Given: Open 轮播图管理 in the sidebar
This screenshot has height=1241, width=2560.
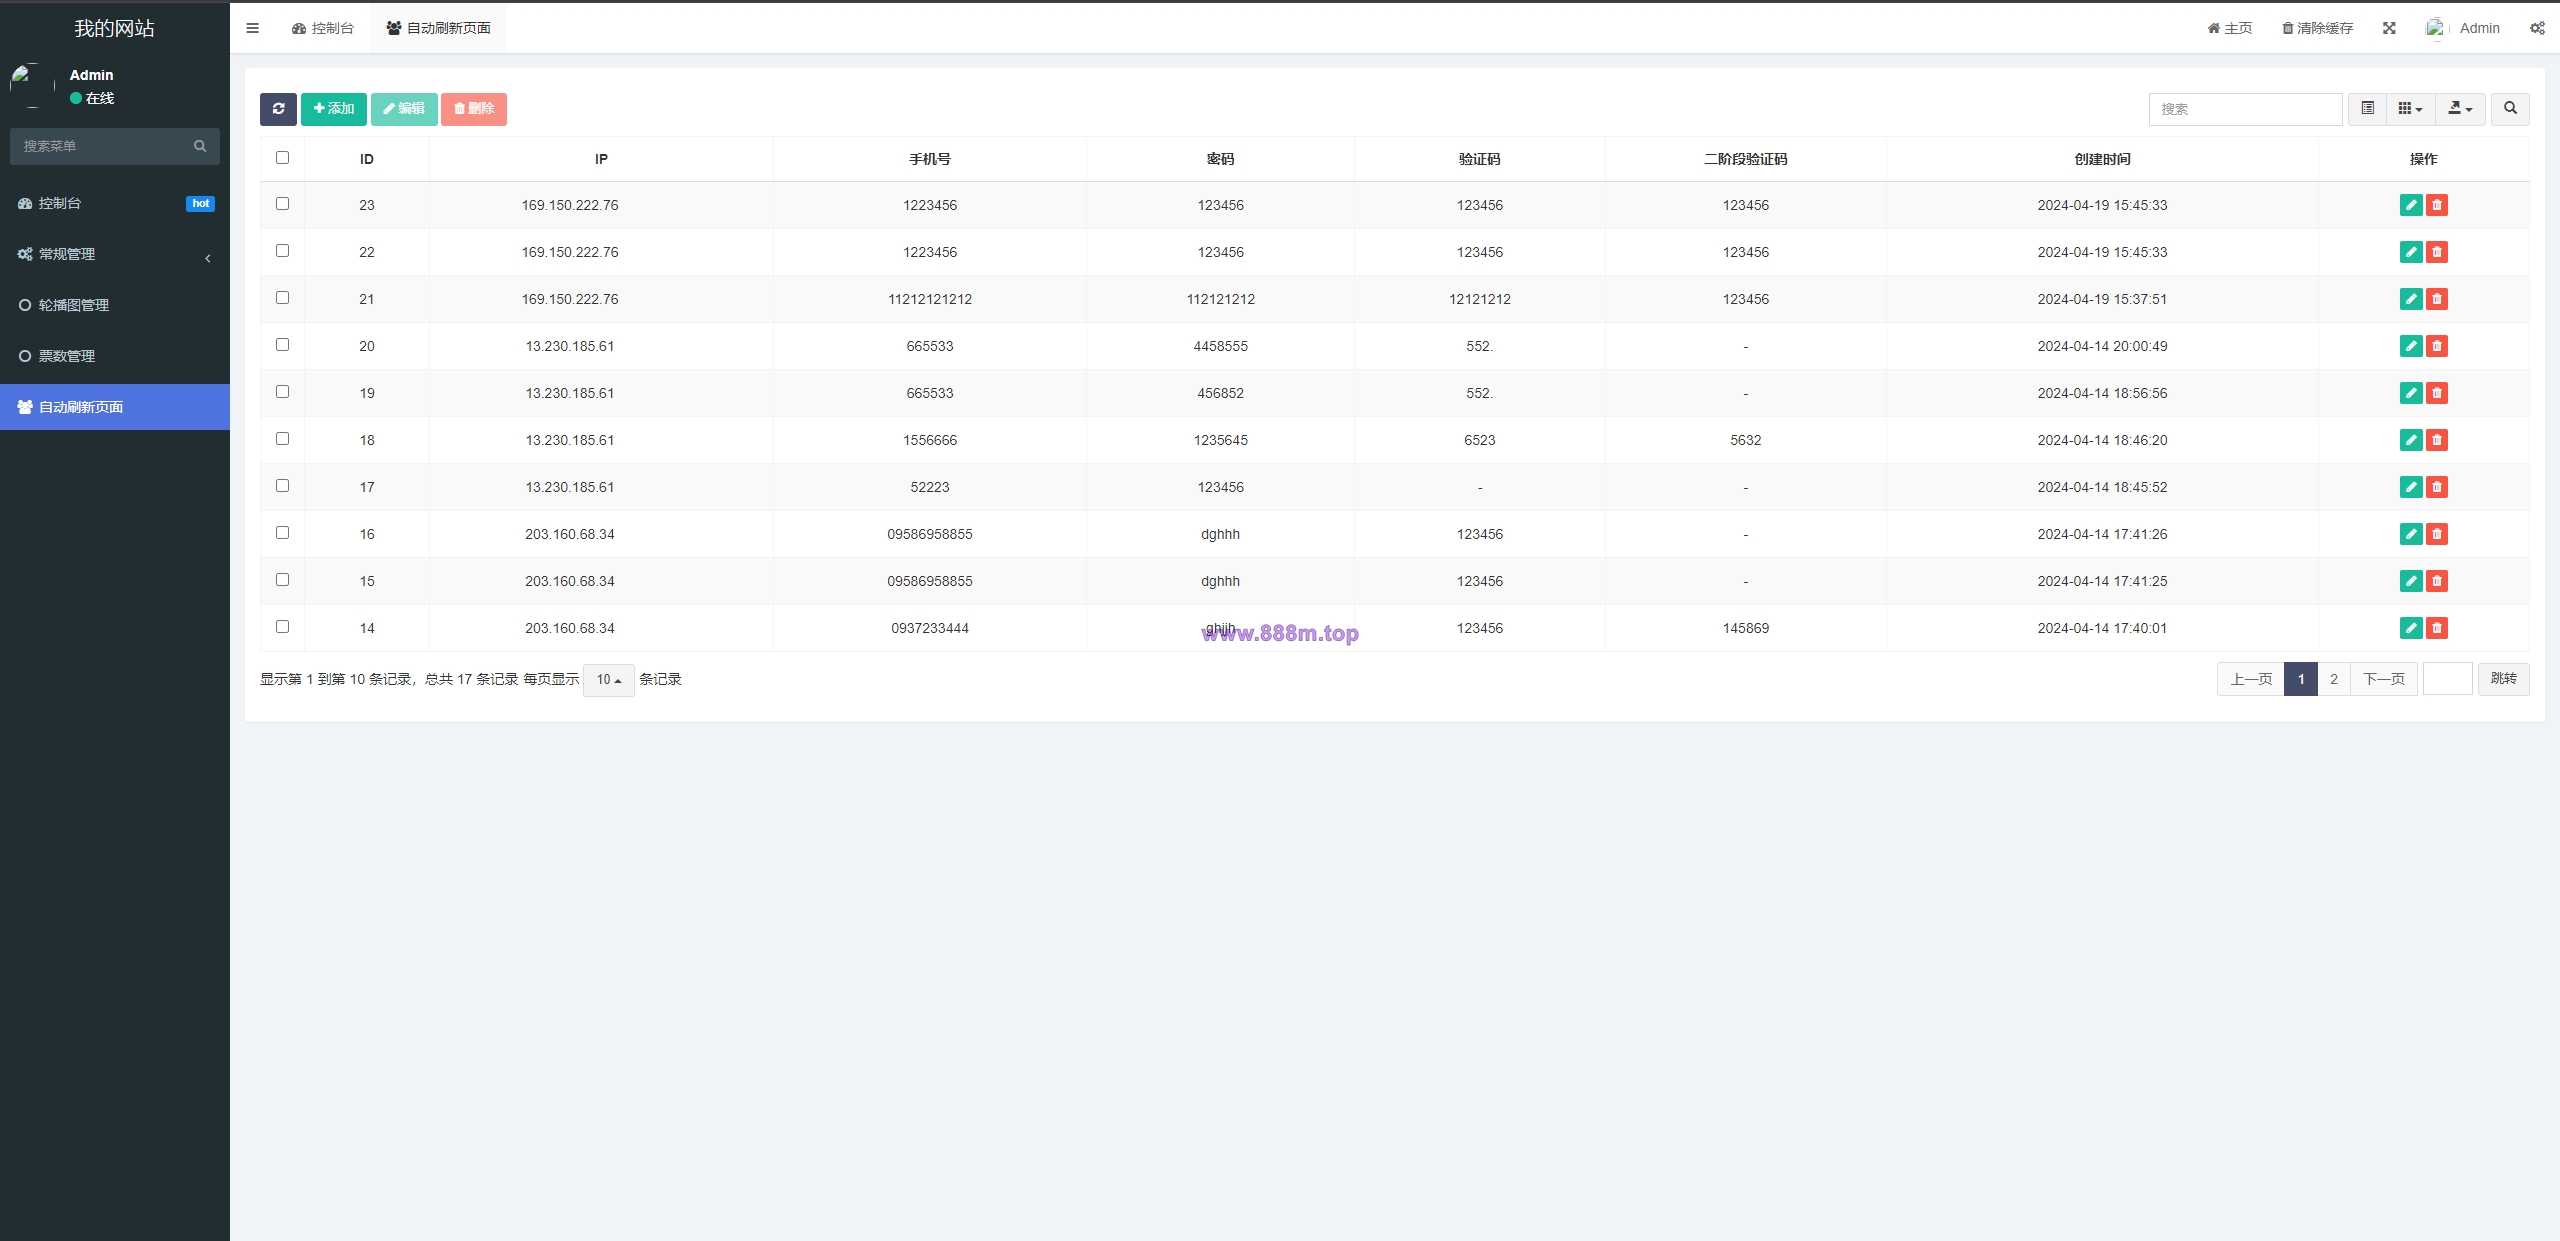Looking at the screenshot, I should 115,305.
